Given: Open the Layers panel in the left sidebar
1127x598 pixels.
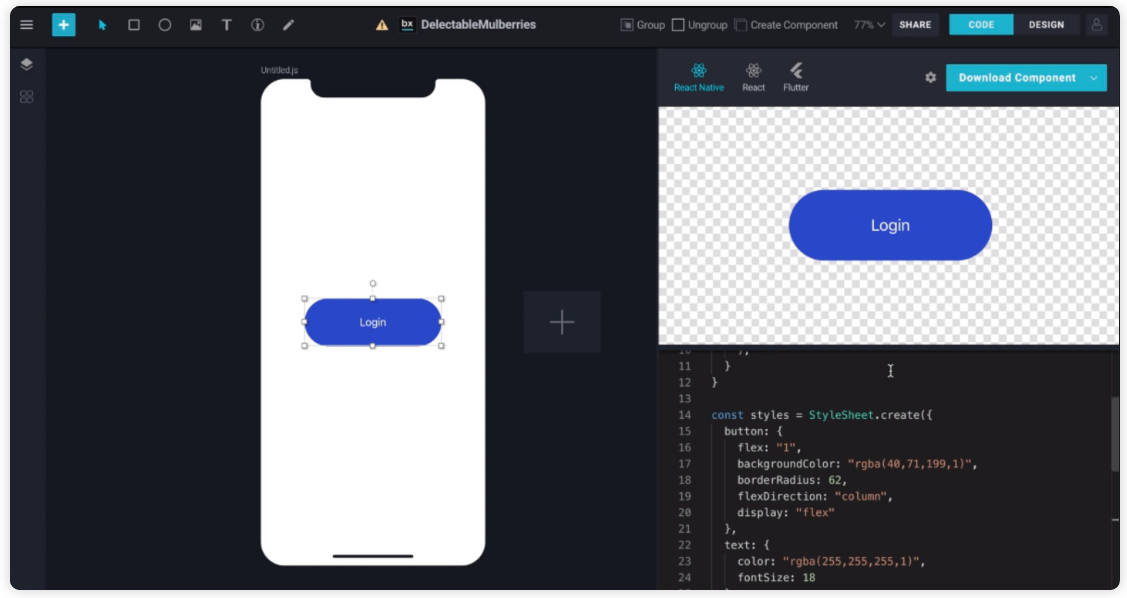Looking at the screenshot, I should [27, 63].
